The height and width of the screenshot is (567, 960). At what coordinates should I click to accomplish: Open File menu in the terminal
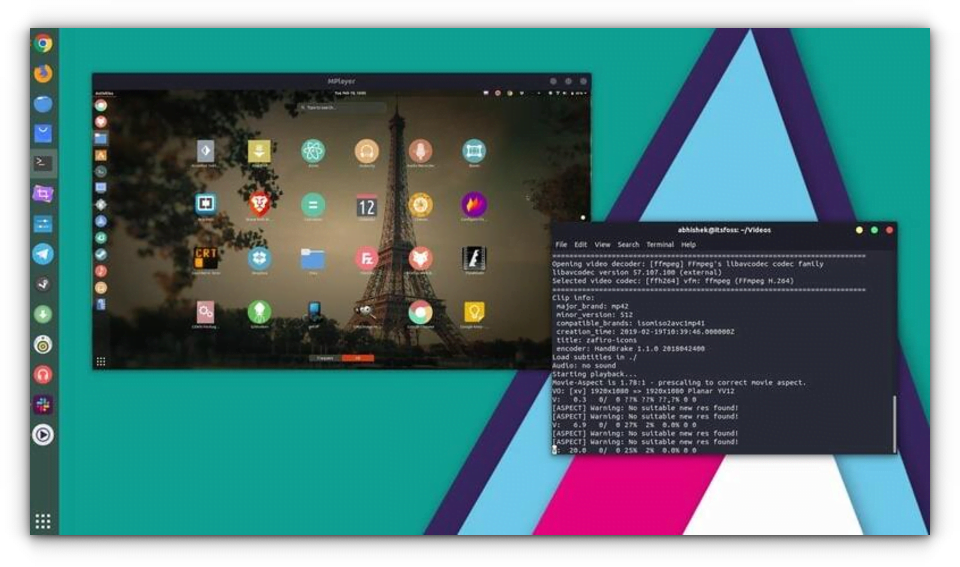pos(561,244)
